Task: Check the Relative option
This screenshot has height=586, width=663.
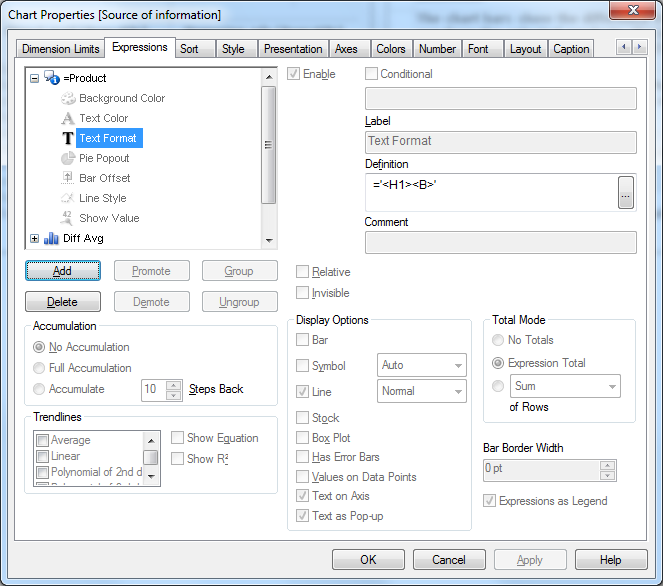Action: (302, 272)
